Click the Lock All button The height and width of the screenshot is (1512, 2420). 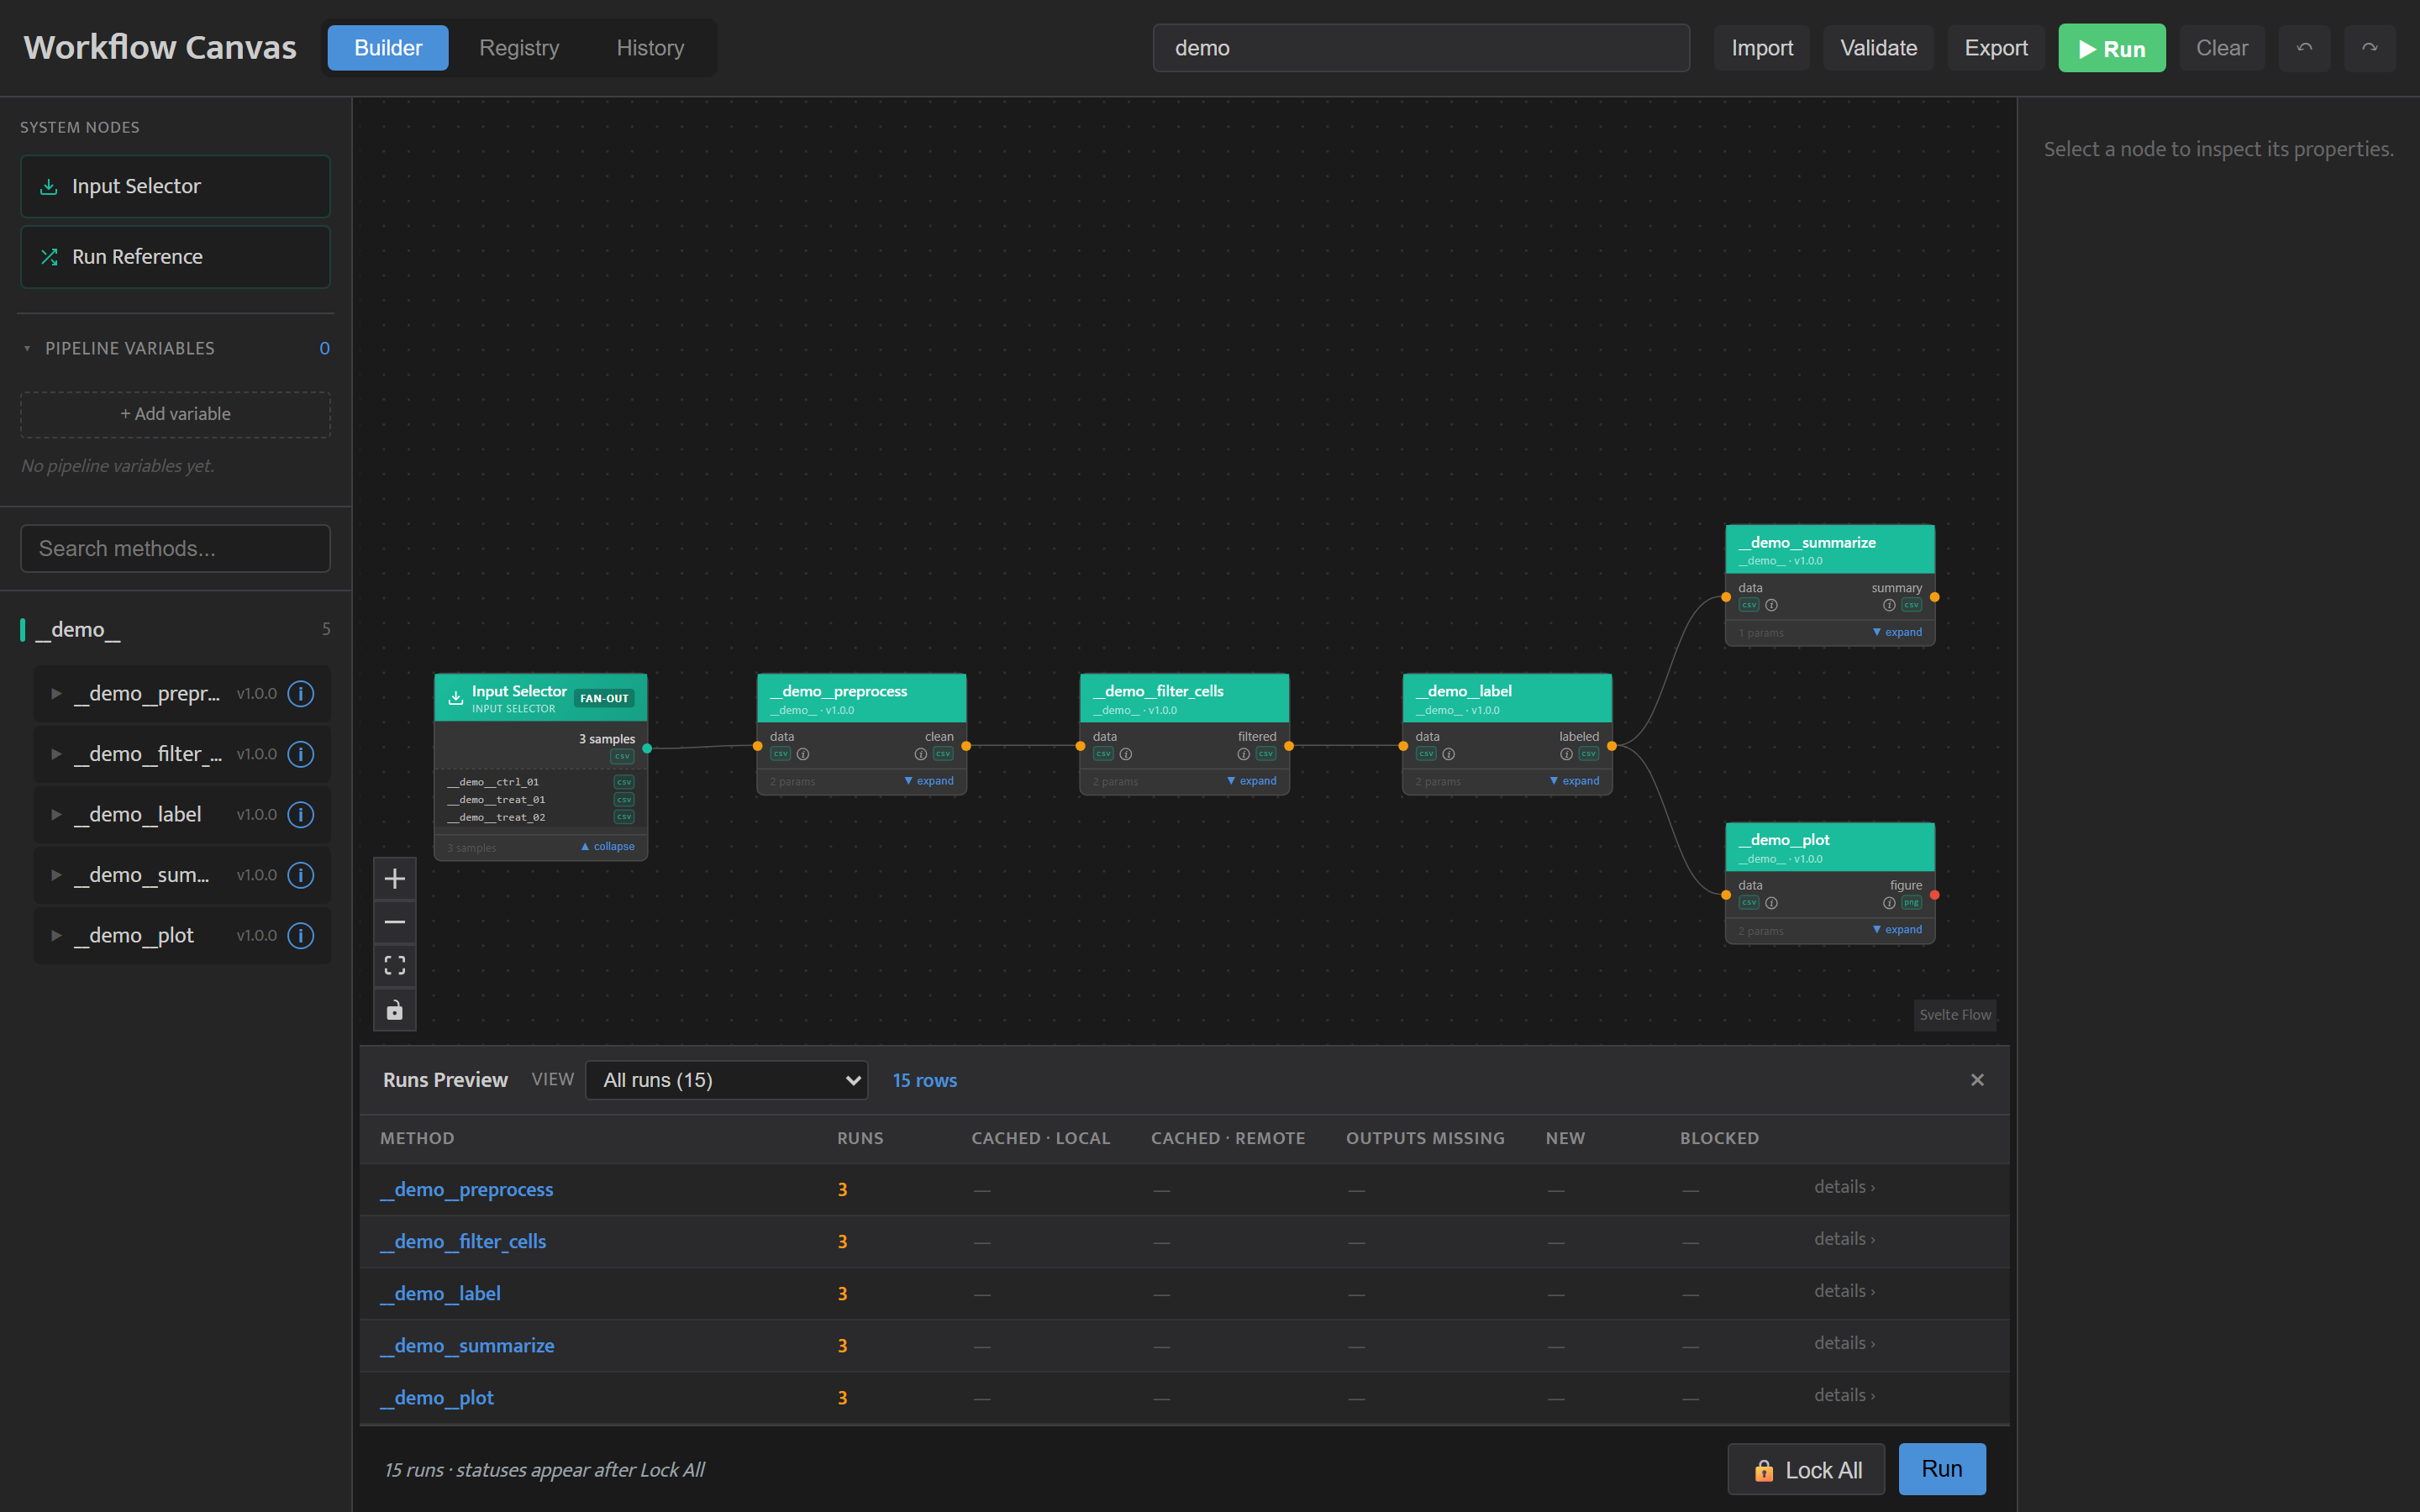pos(1806,1469)
